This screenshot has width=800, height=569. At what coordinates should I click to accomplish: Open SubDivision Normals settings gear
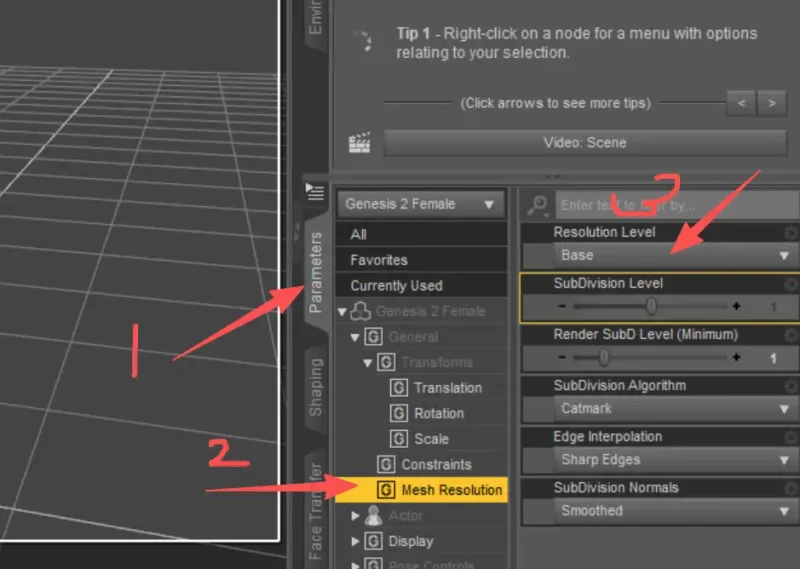[791, 488]
